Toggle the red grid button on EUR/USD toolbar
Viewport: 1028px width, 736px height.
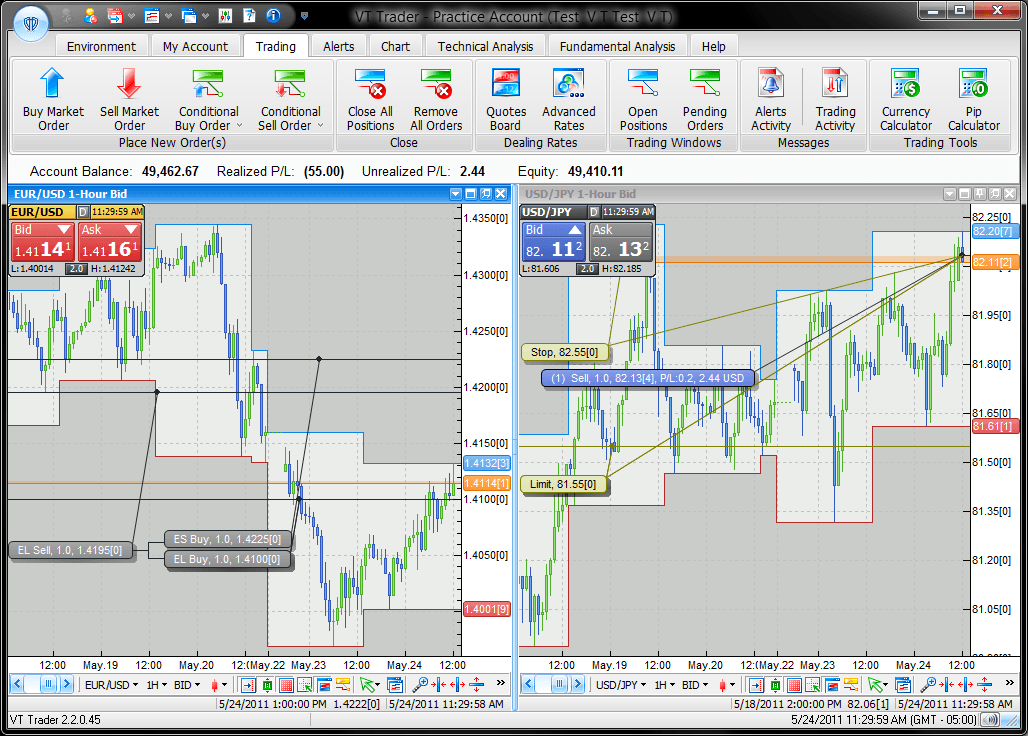pos(286,685)
